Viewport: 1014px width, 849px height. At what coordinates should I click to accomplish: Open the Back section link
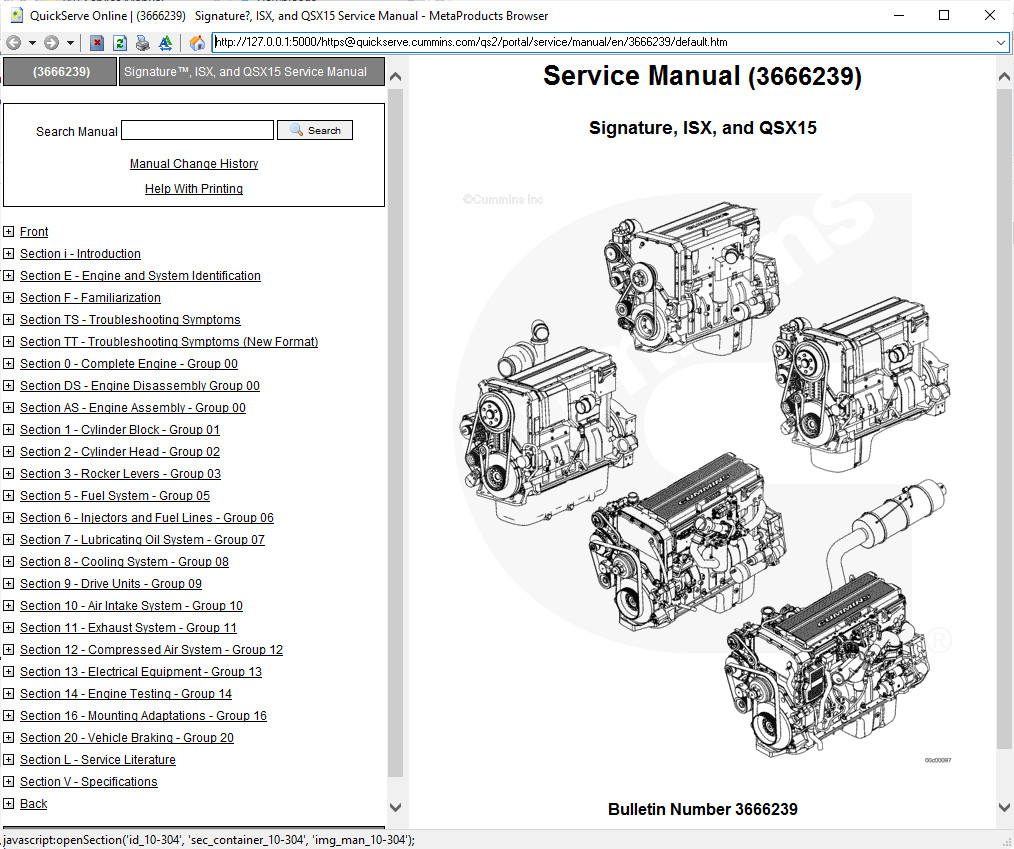34,803
